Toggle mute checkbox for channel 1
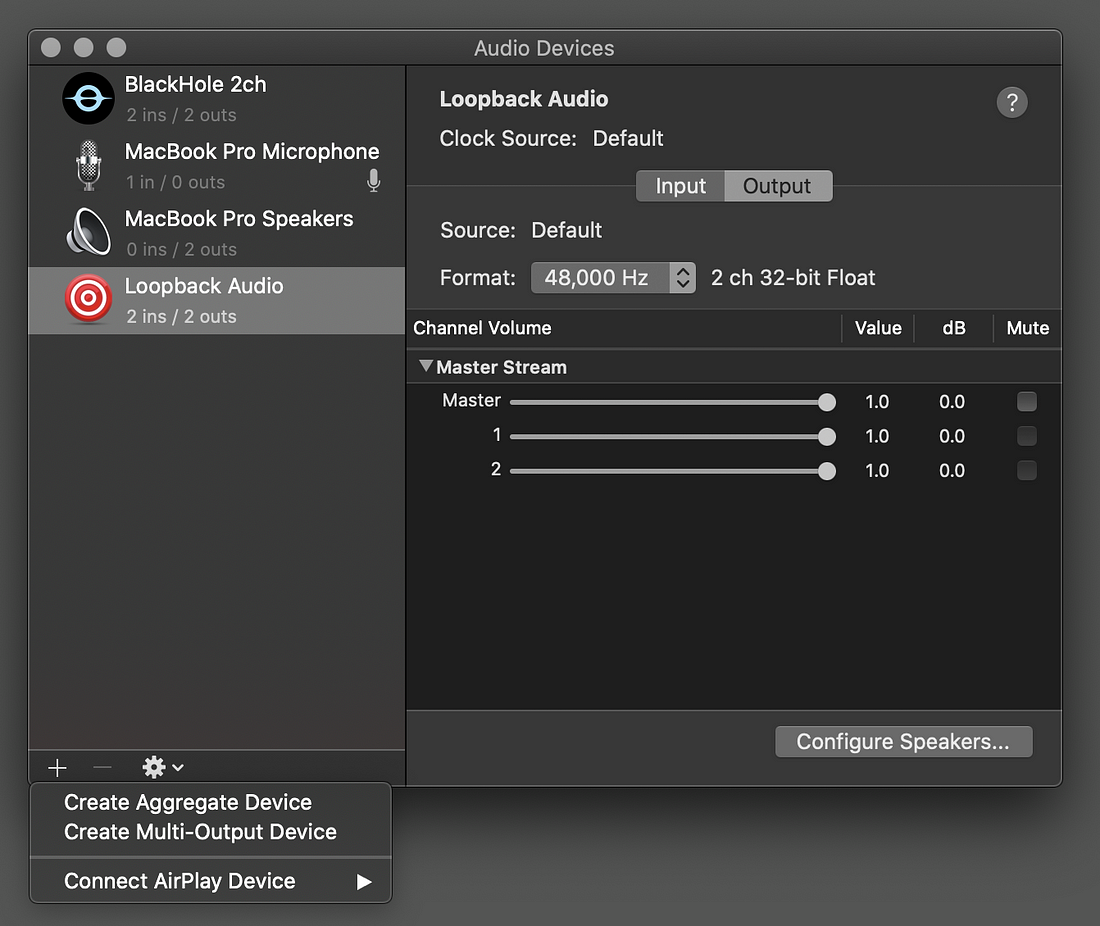This screenshot has width=1100, height=926. coord(1026,436)
